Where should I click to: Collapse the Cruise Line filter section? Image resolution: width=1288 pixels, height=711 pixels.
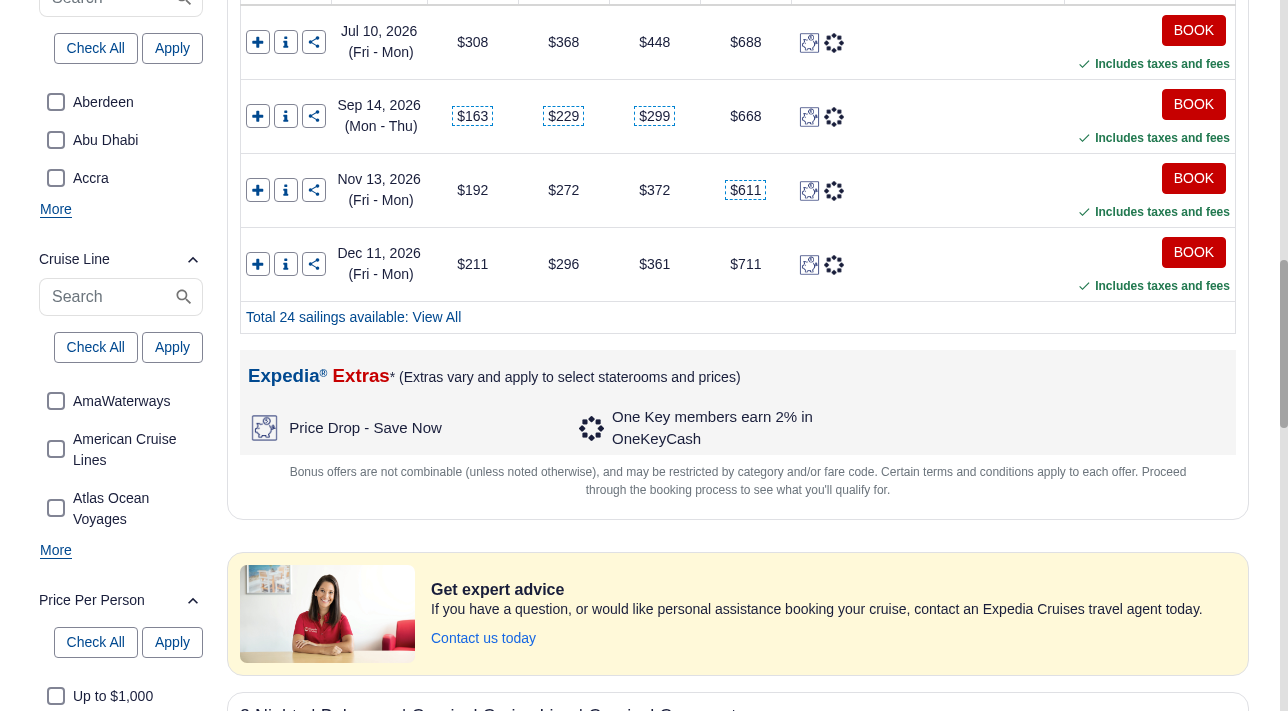point(193,260)
